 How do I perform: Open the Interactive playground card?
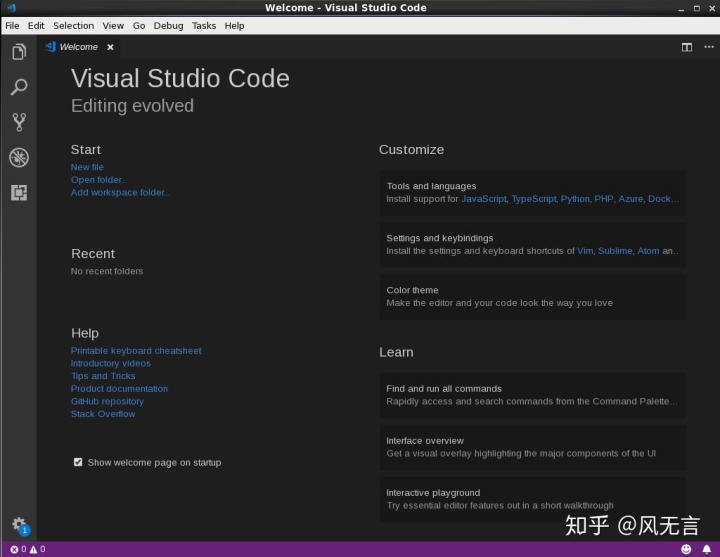(533, 499)
